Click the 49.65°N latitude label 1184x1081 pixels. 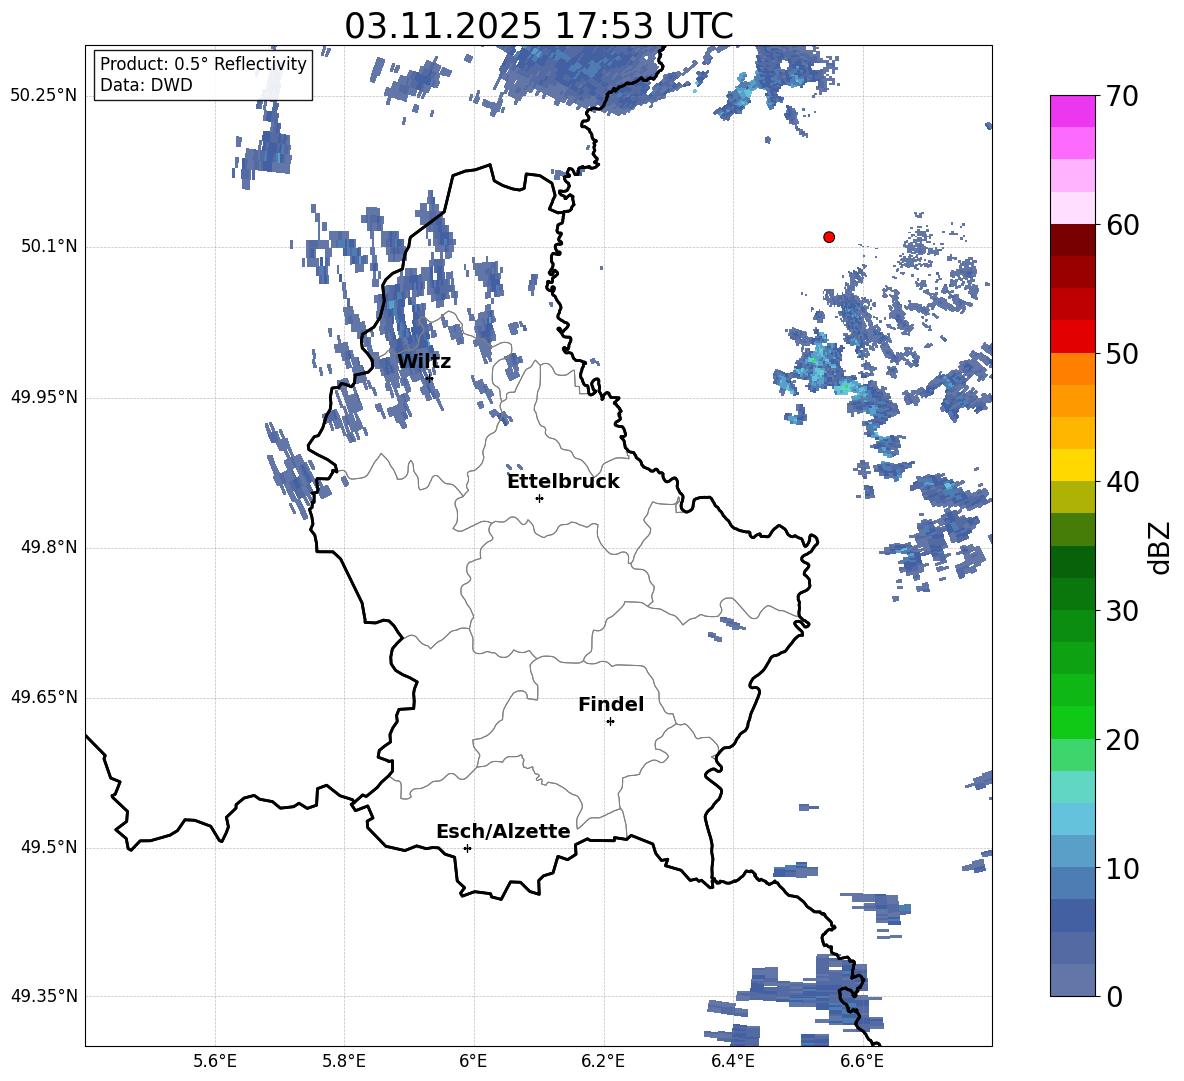click(44, 696)
